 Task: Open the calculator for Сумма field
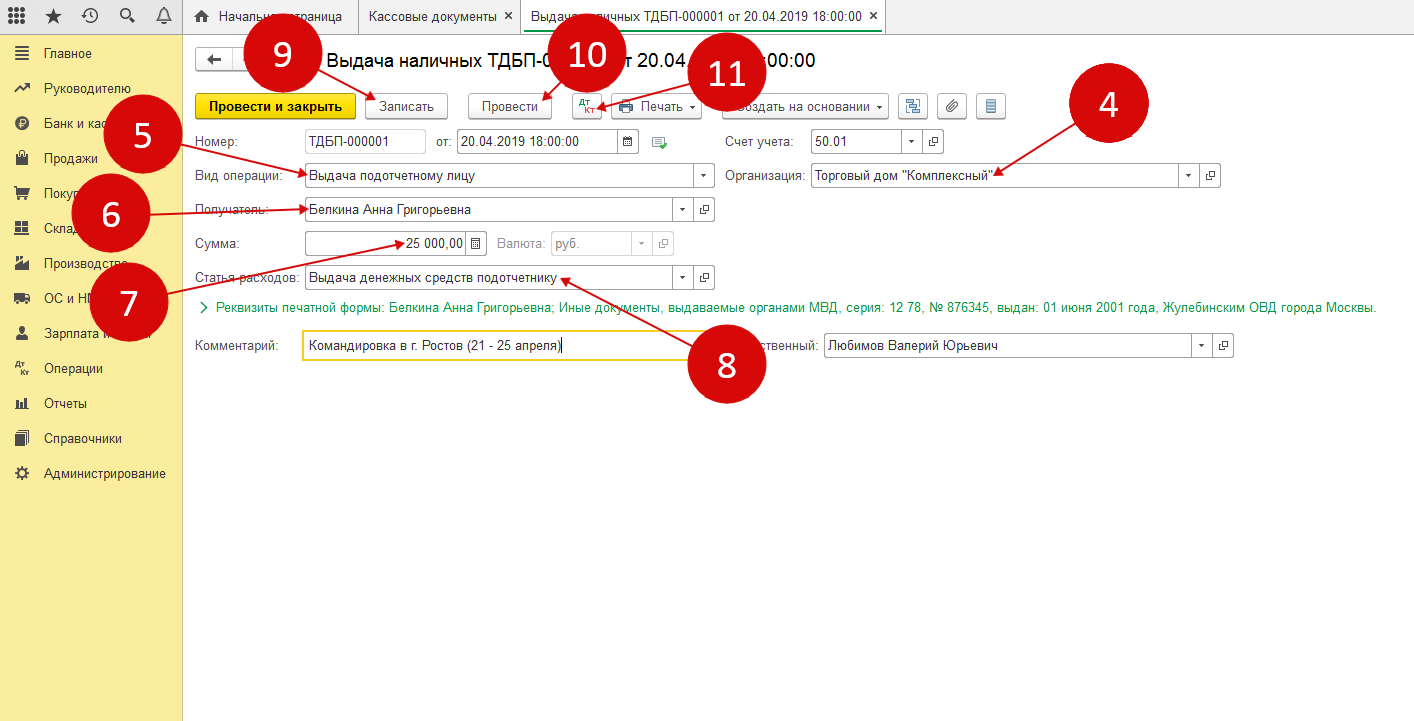point(476,243)
